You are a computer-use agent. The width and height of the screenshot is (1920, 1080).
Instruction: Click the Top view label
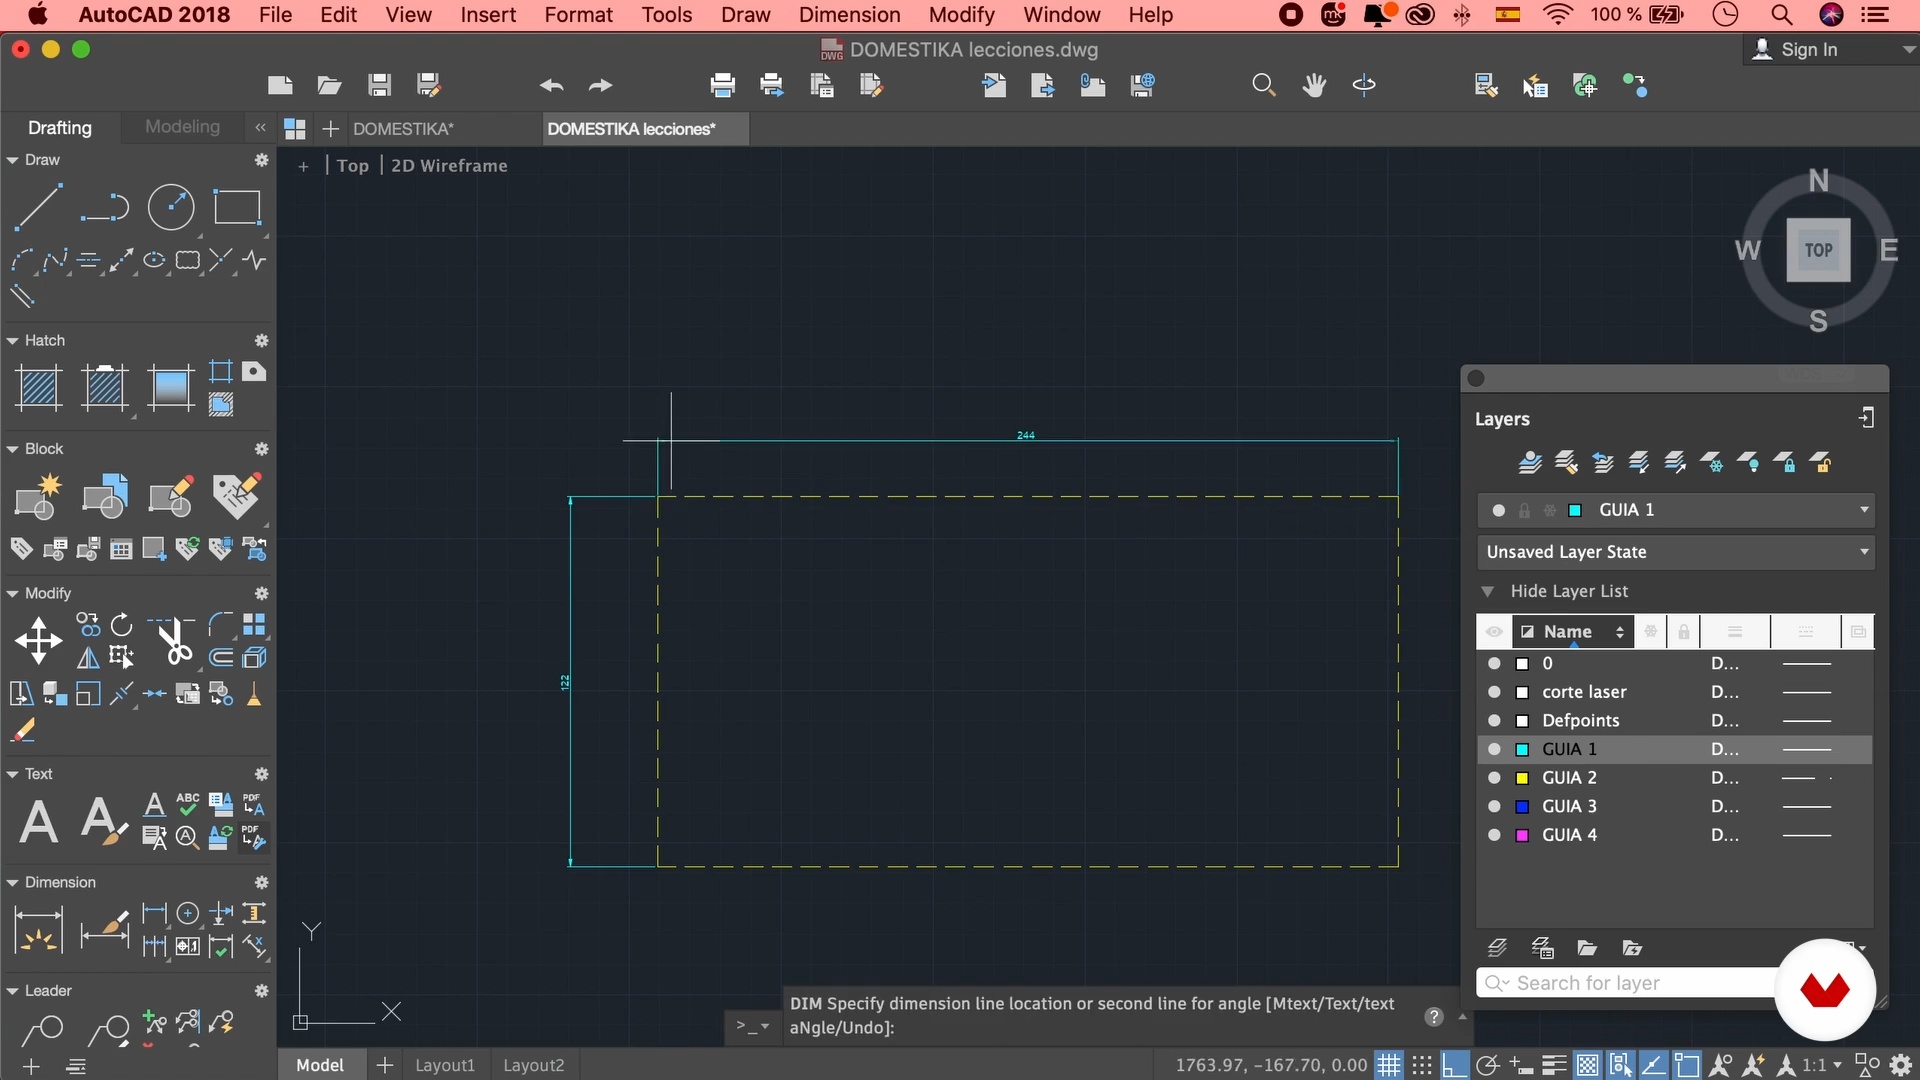[352, 166]
